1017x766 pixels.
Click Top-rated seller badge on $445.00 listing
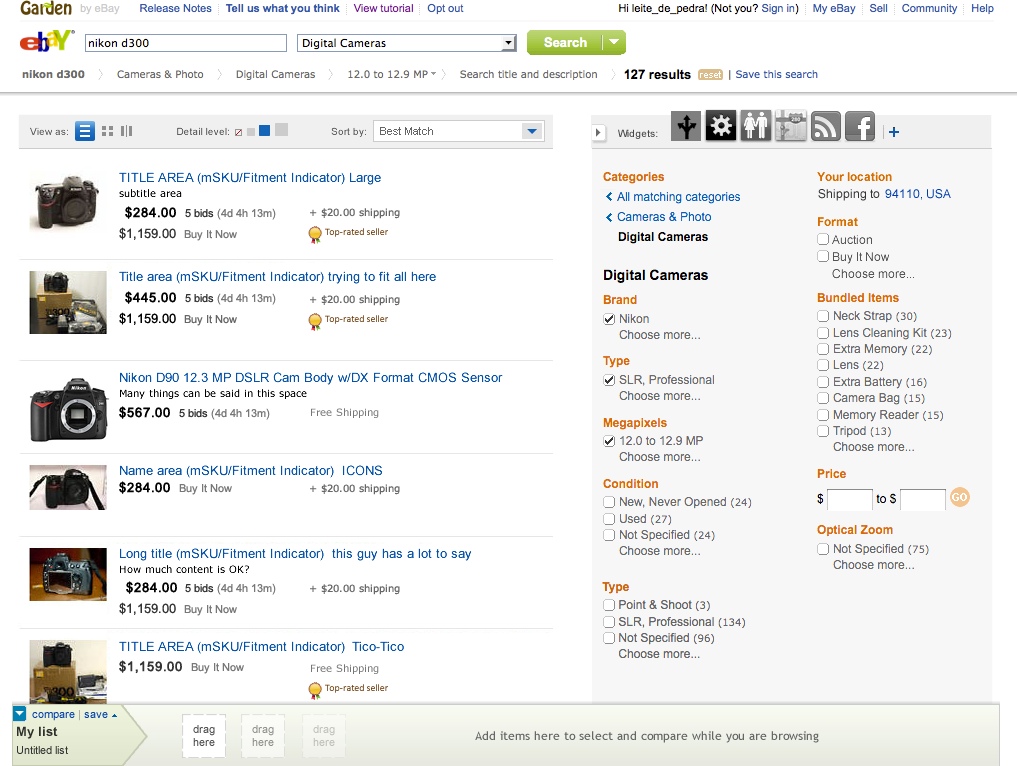pyautogui.click(x=348, y=320)
